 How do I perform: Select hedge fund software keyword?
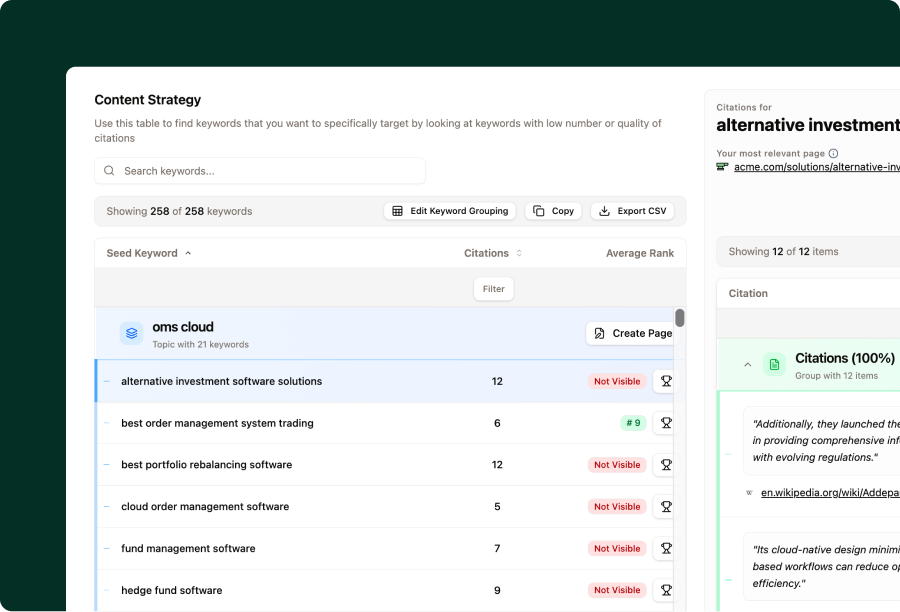(172, 590)
